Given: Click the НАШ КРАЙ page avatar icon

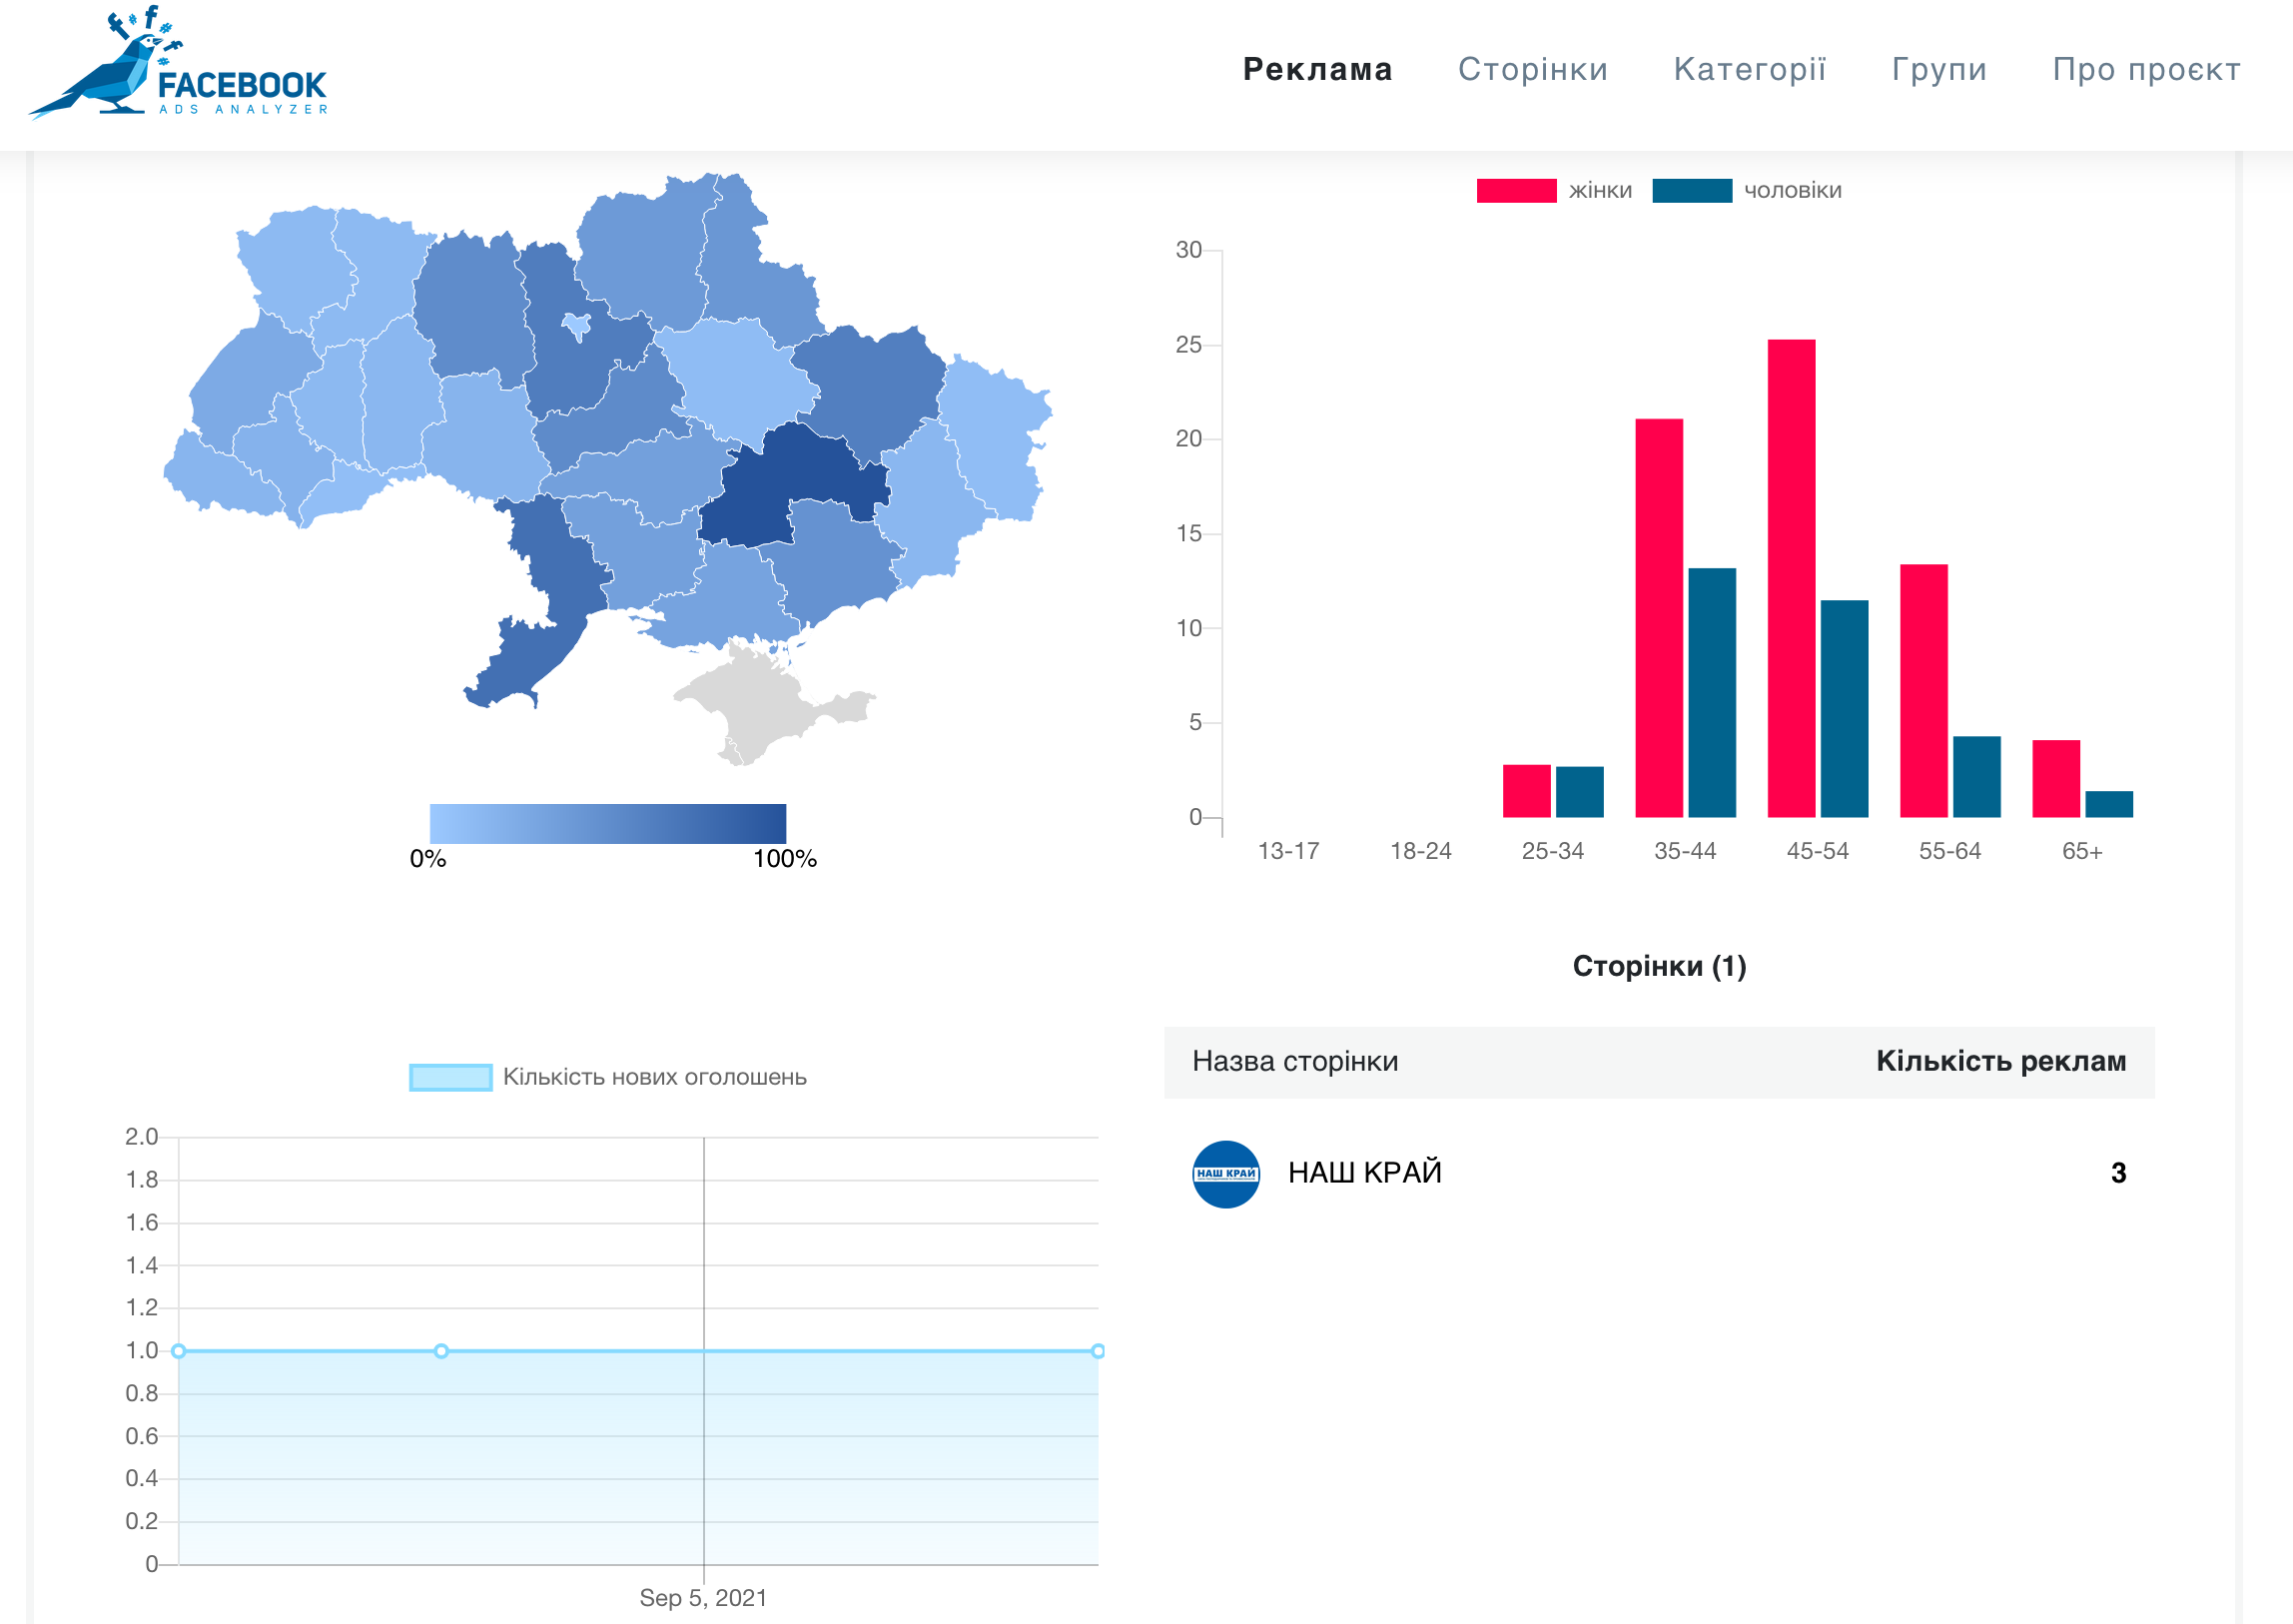Looking at the screenshot, I should click(x=1225, y=1174).
